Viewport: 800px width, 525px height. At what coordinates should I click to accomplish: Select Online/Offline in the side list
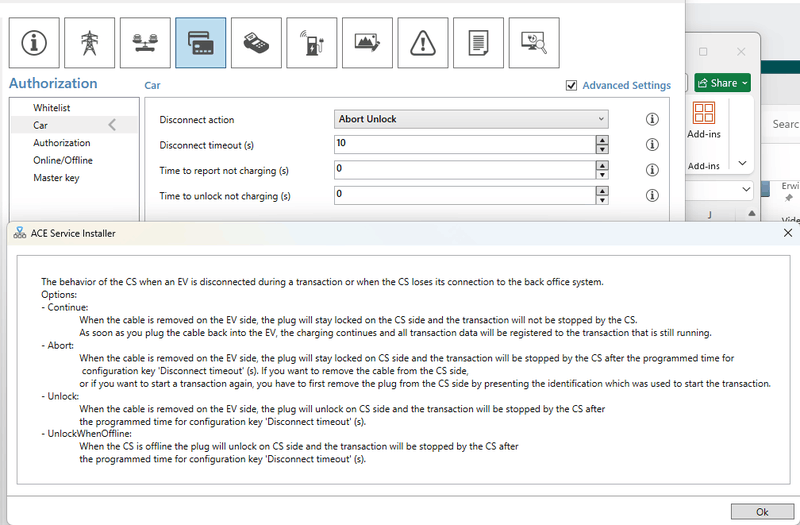pyautogui.click(x=63, y=160)
